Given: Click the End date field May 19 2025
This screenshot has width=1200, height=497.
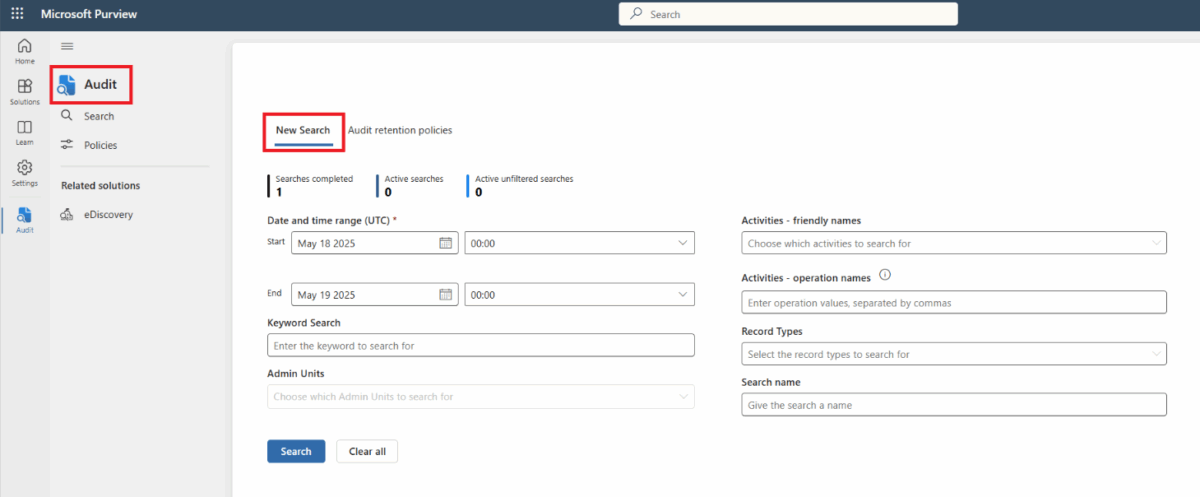Looking at the screenshot, I should 375,294.
